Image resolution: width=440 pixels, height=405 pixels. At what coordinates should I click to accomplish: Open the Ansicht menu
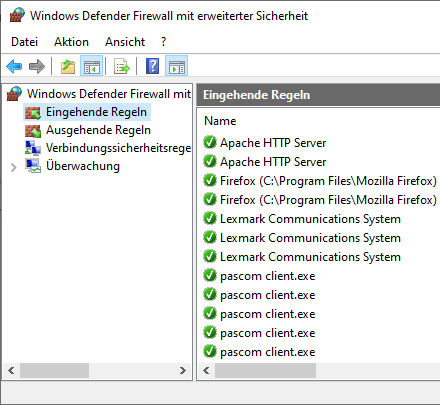(x=125, y=42)
